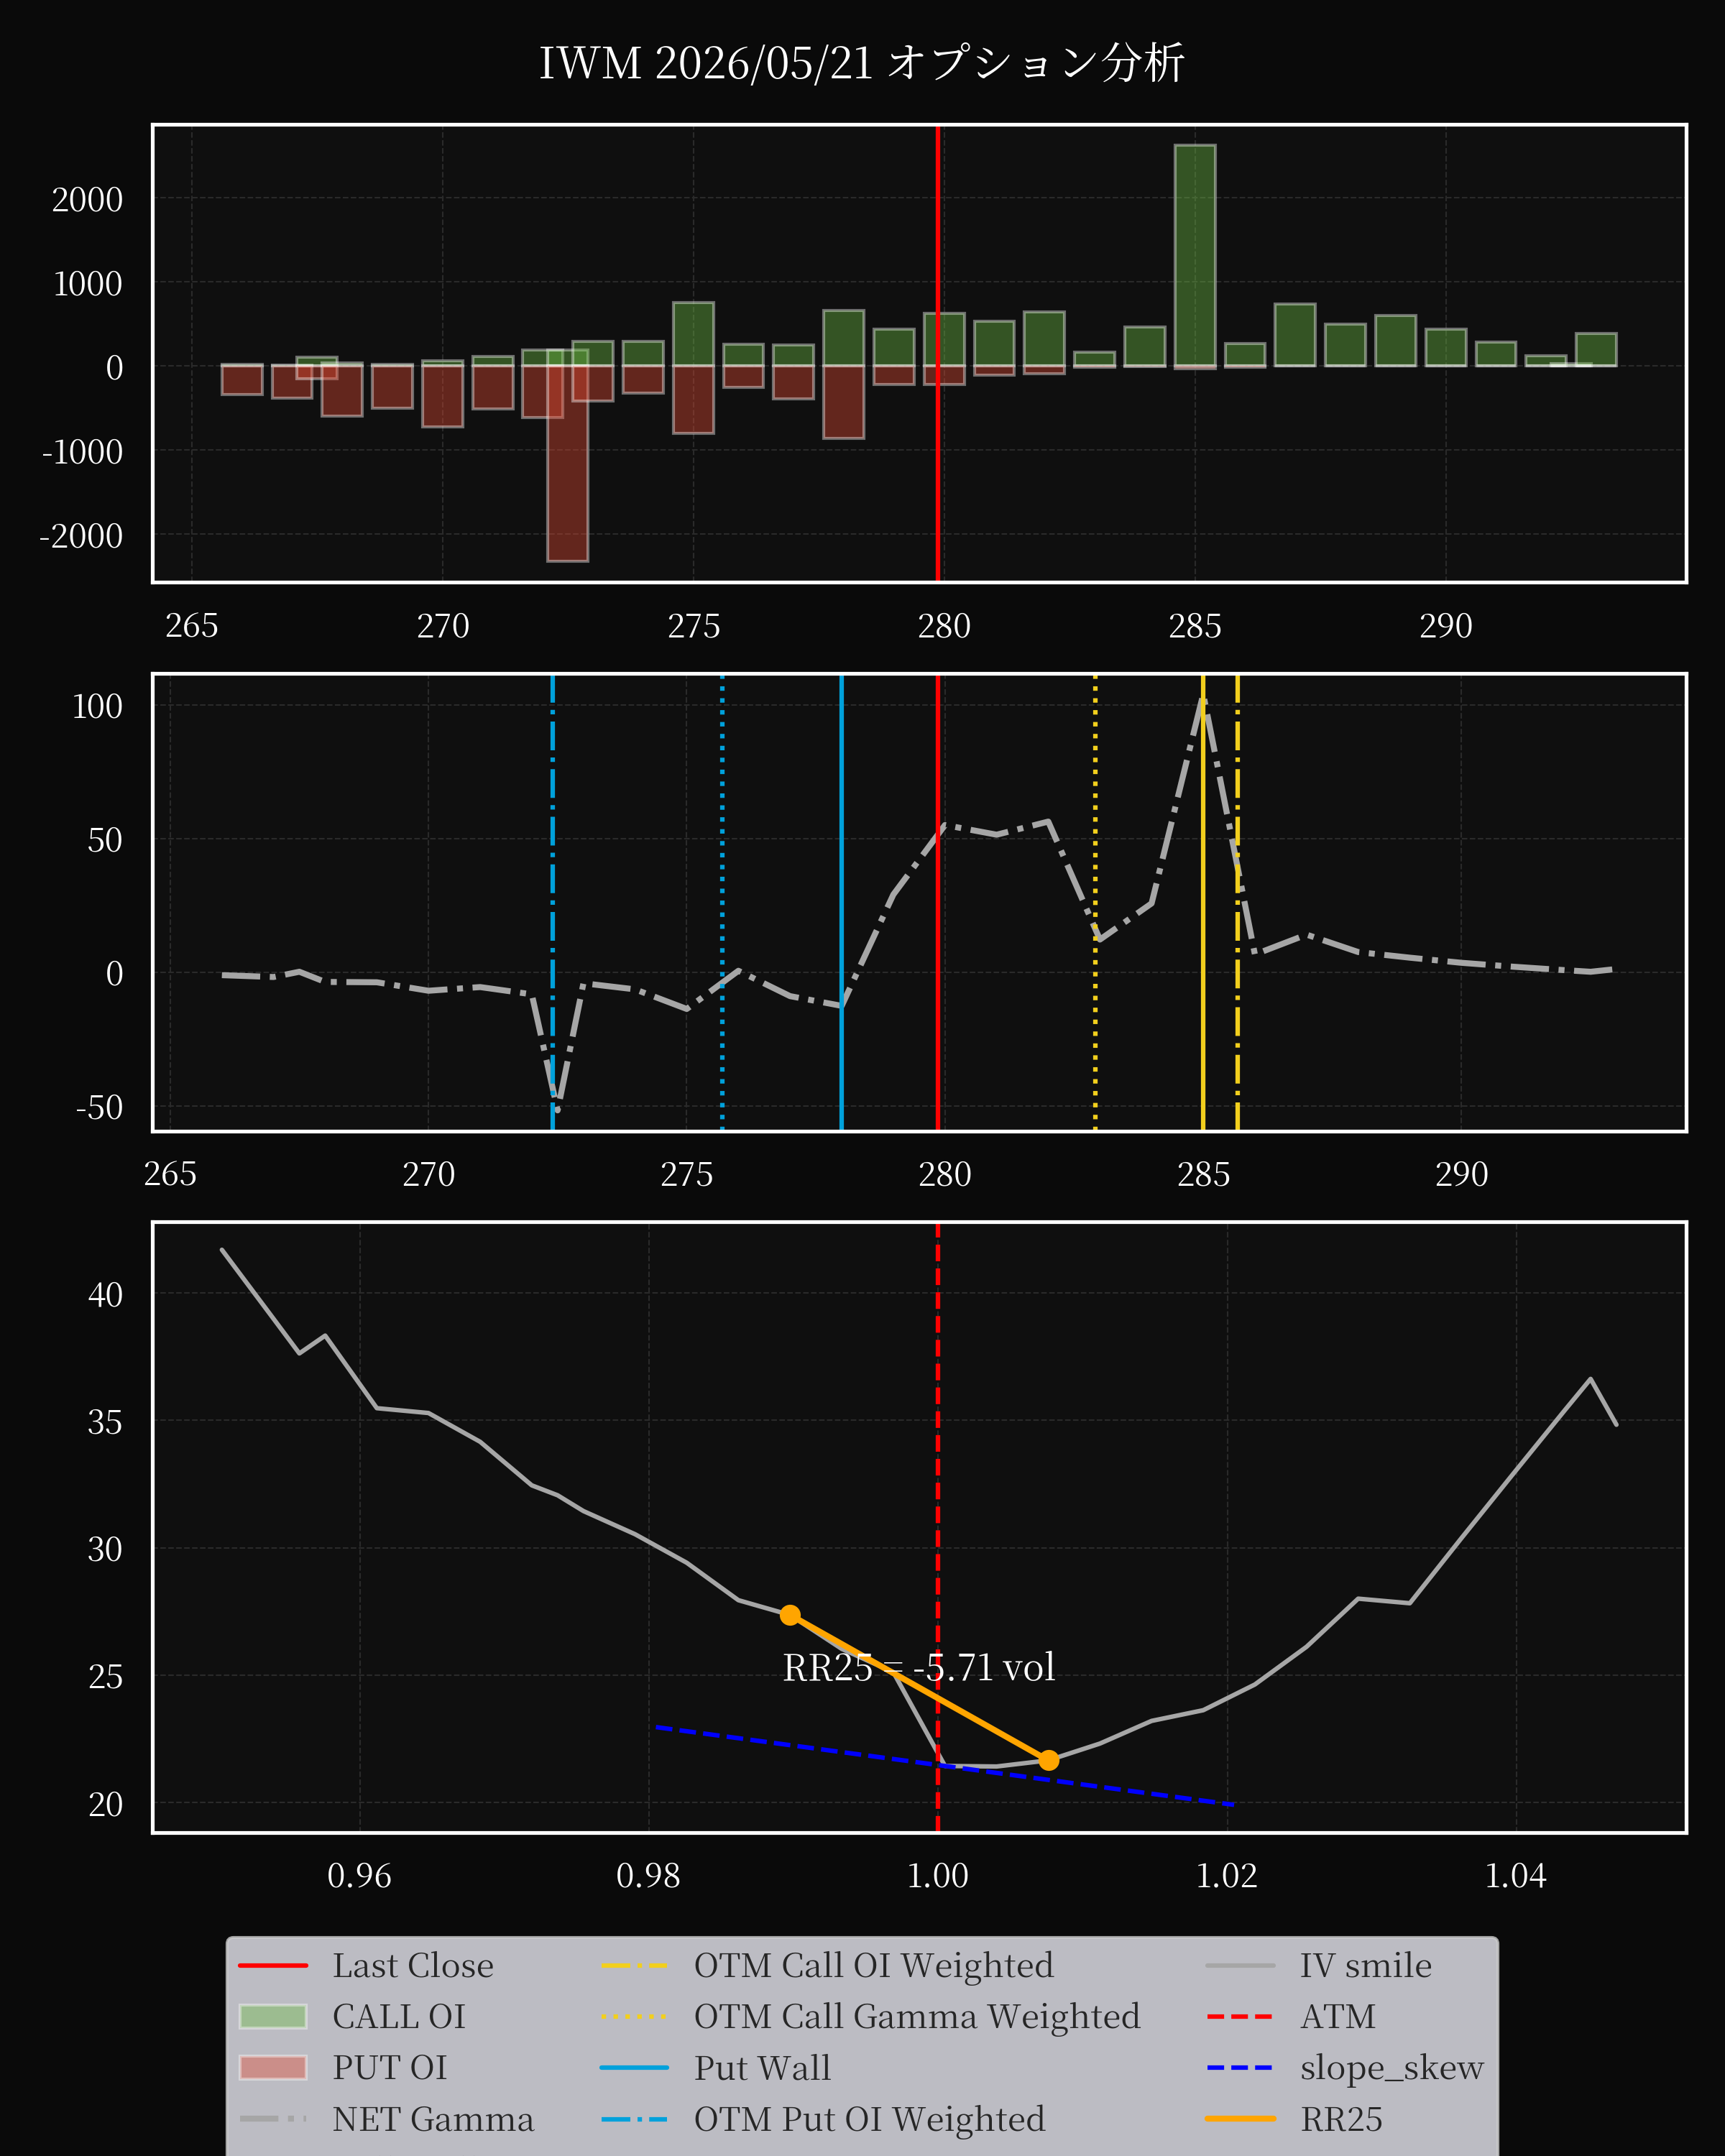
Task: Click the tallest green call OI bar at 285
Action: pos(1195,256)
